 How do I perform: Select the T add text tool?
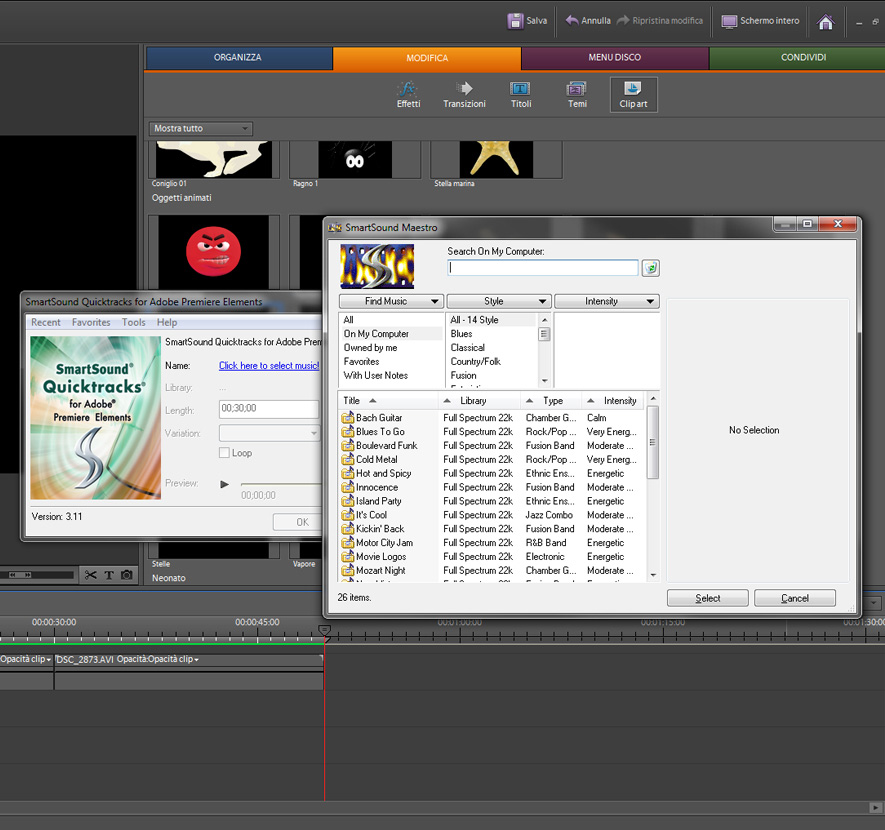tap(109, 575)
